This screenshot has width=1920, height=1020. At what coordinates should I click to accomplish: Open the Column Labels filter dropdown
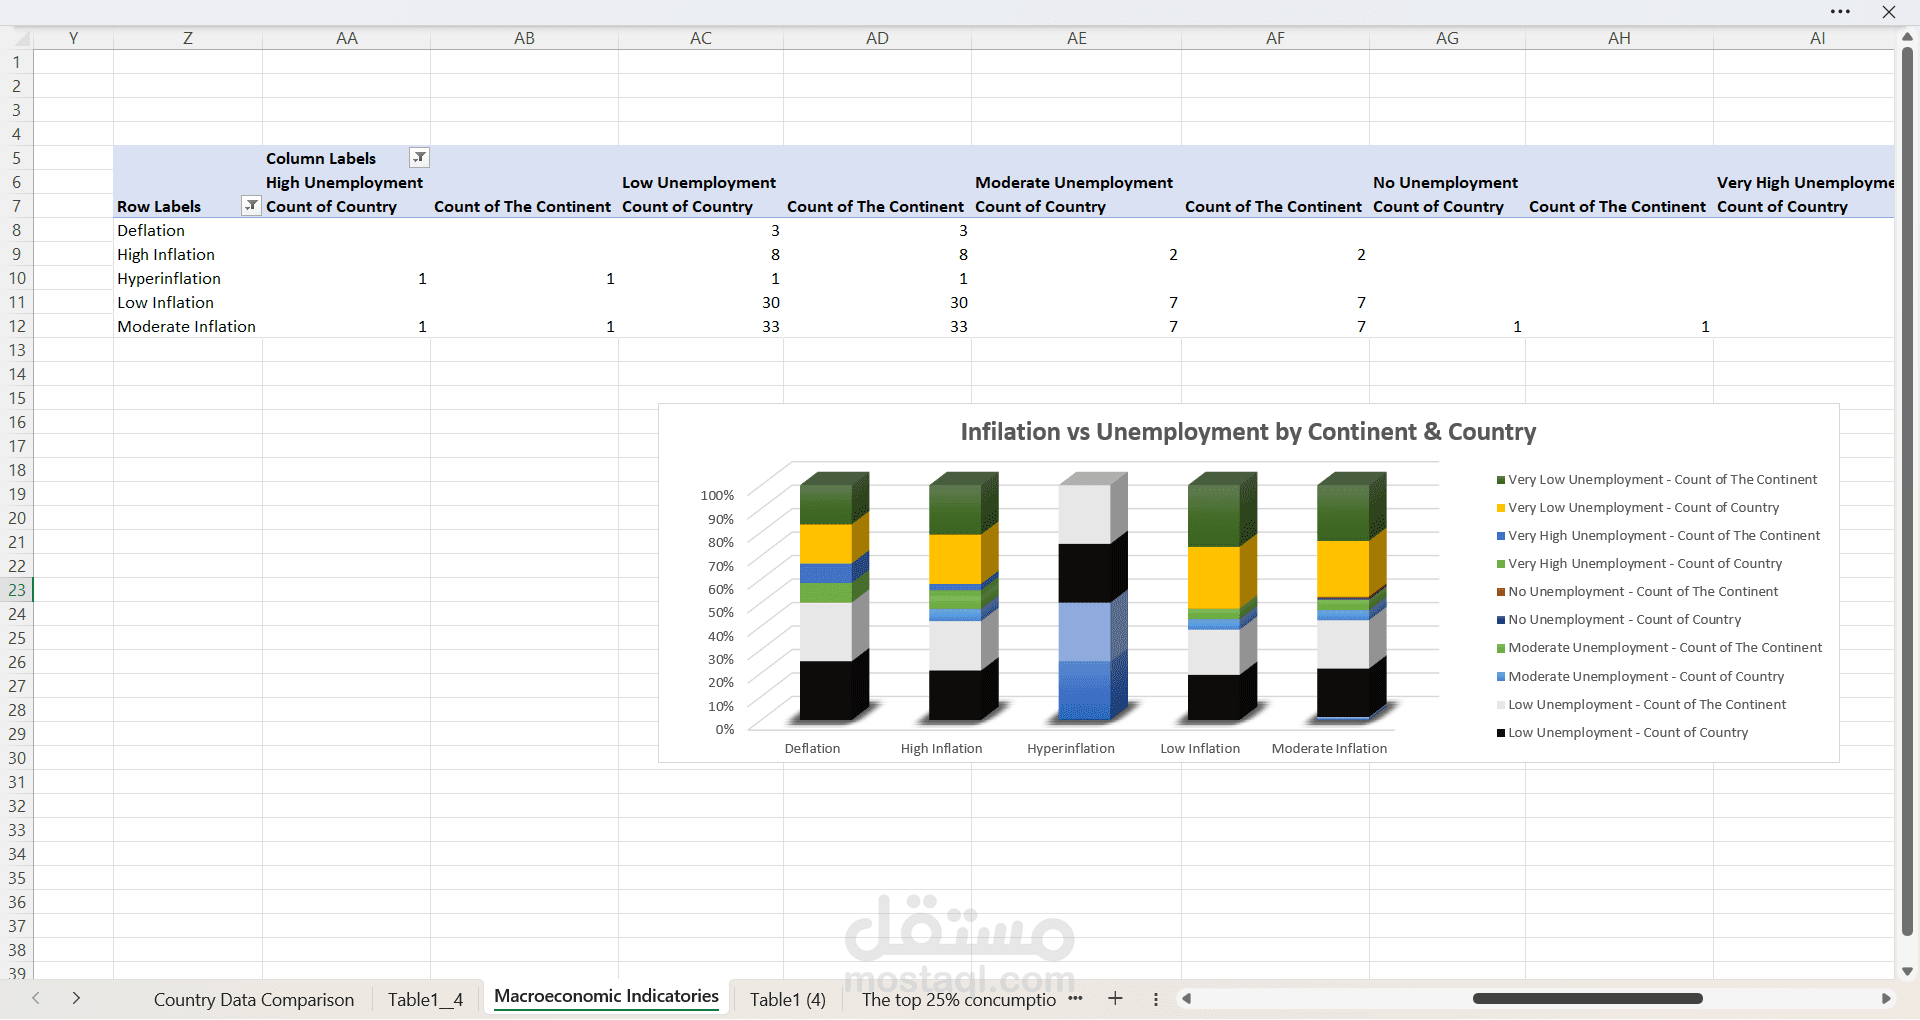pos(419,158)
